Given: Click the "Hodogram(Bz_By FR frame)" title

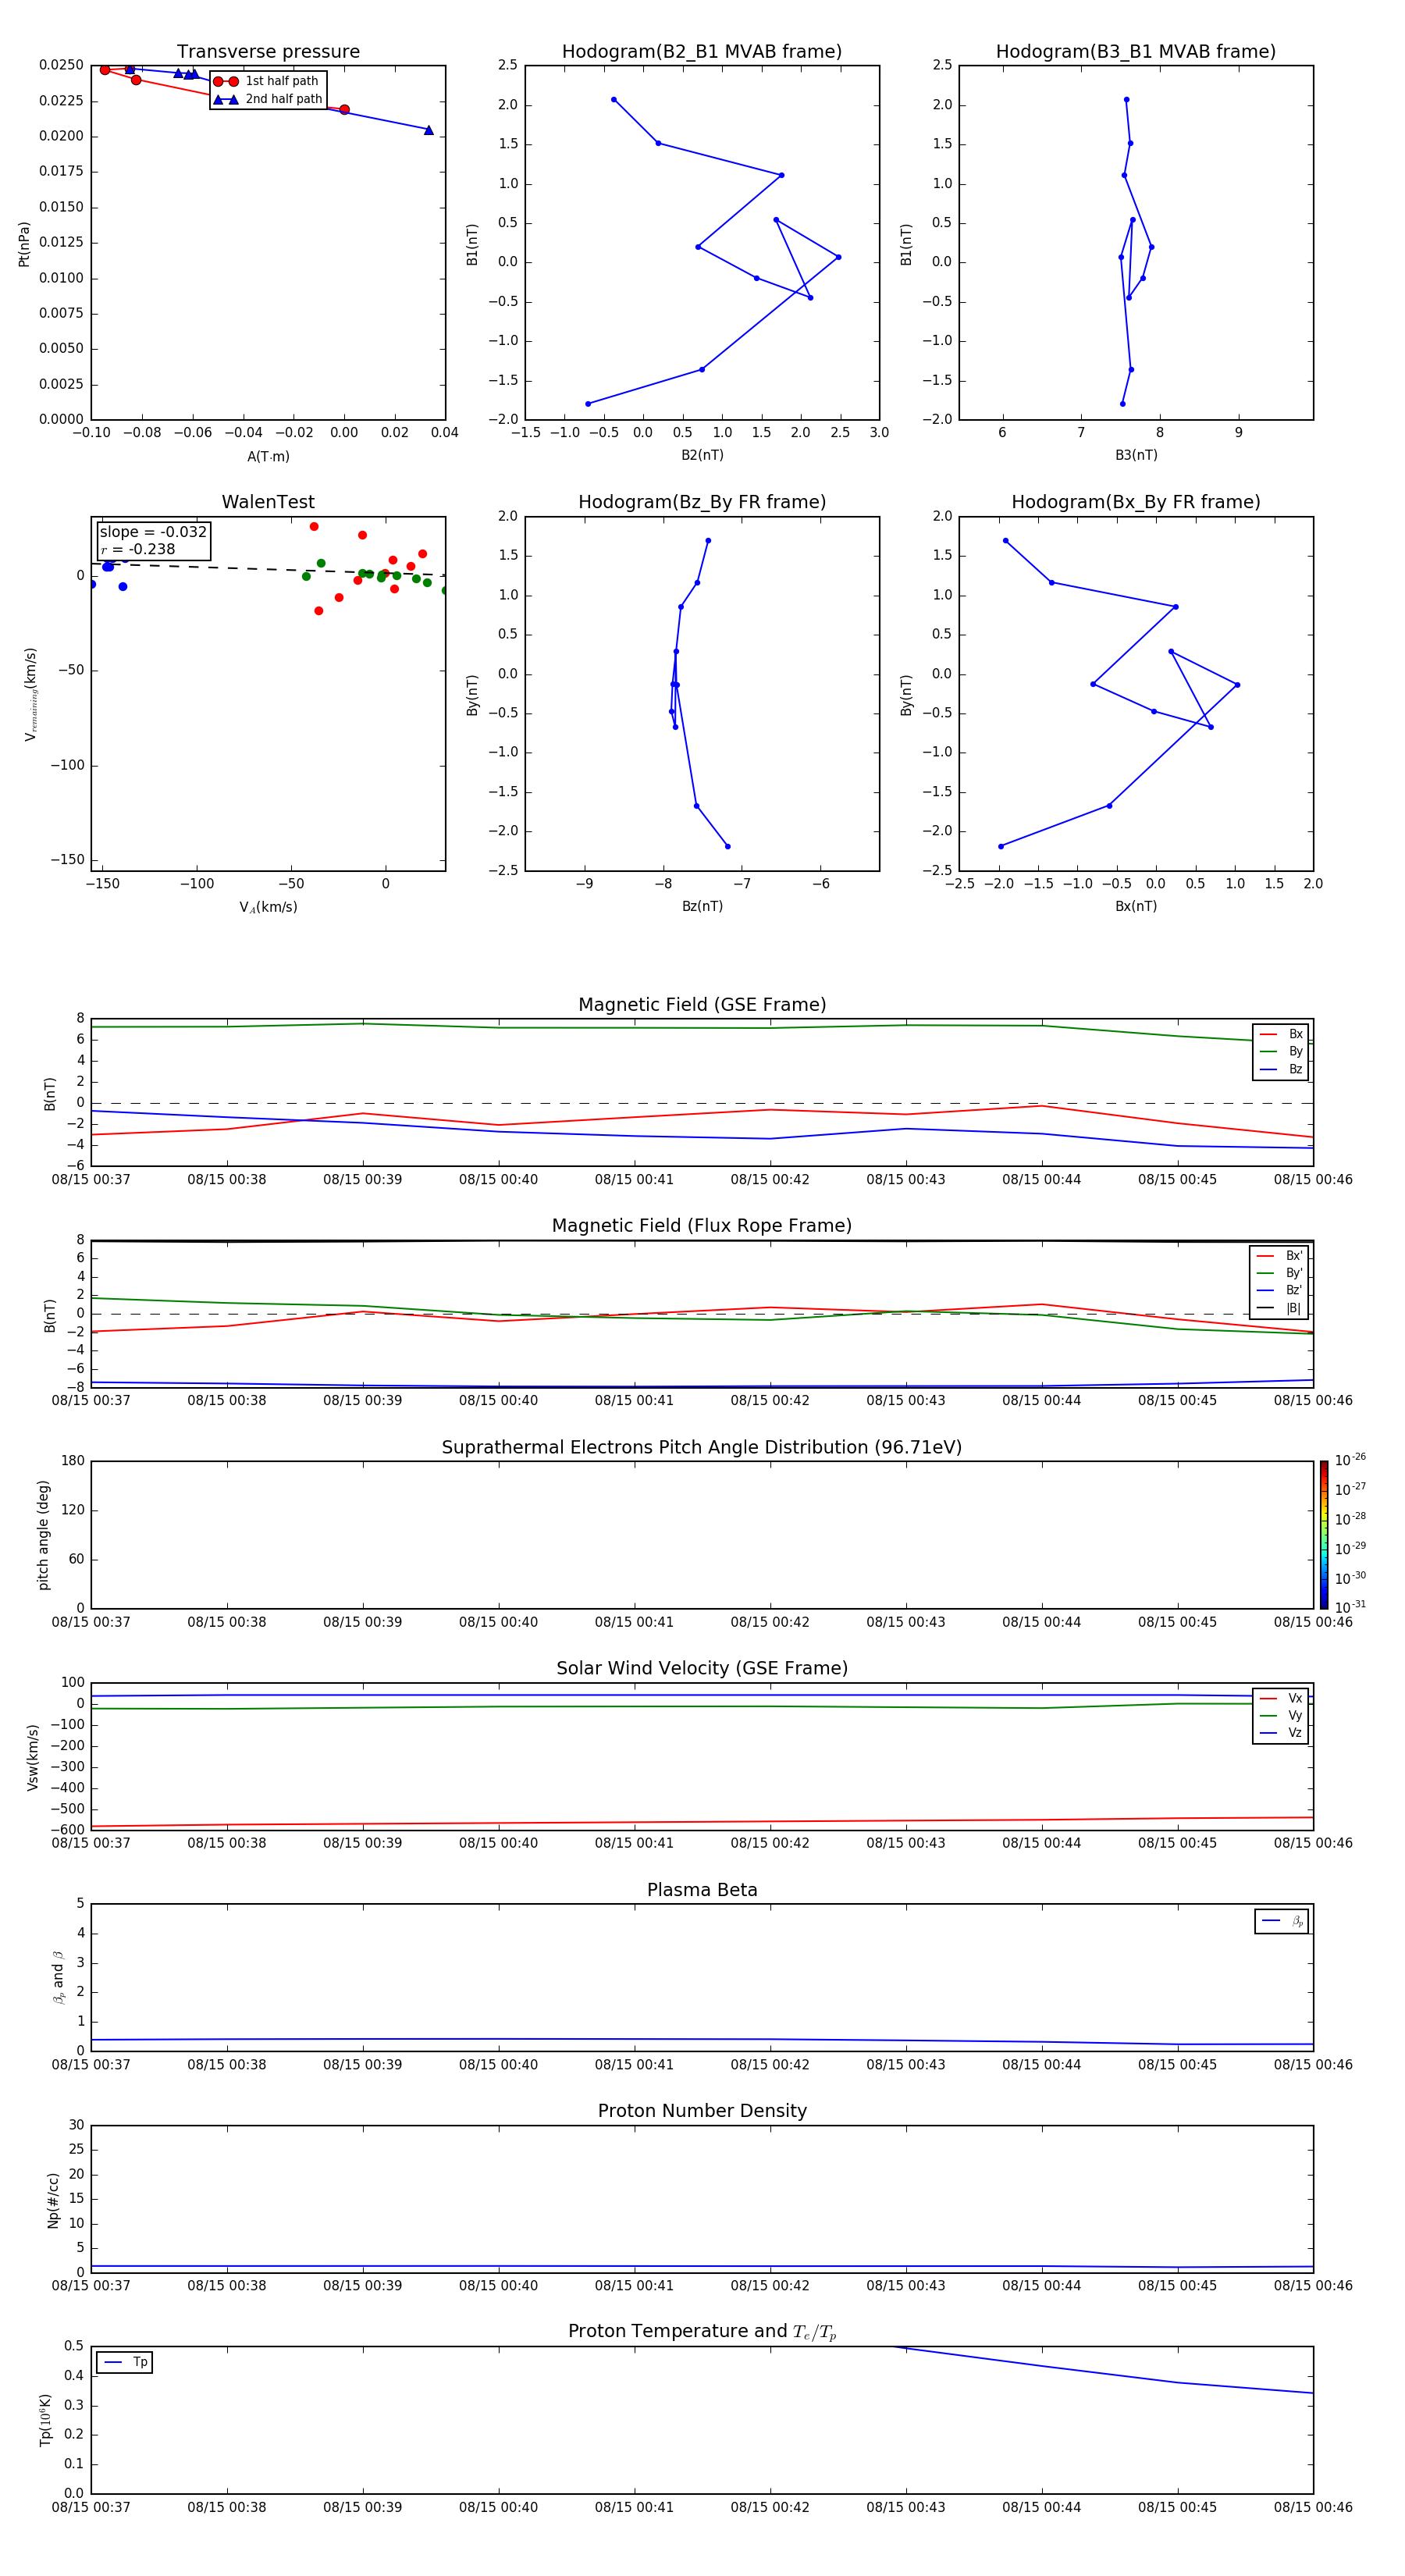Looking at the screenshot, I should (x=702, y=502).
